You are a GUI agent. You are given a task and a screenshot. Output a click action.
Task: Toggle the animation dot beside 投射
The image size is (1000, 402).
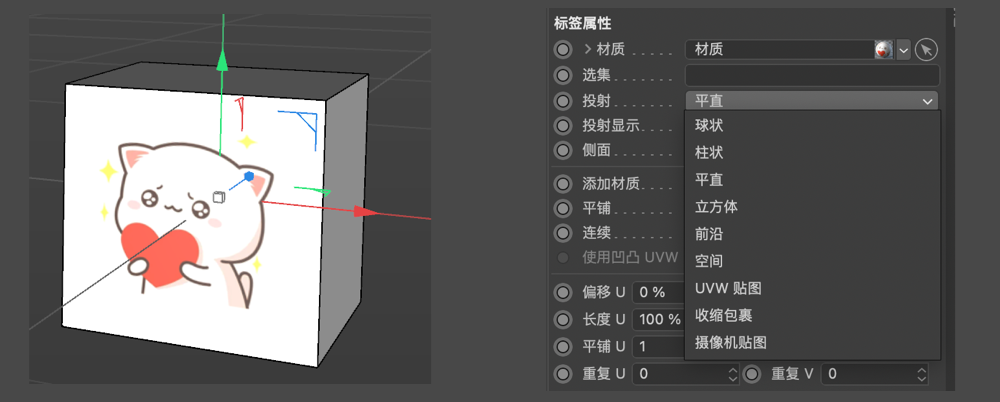tap(562, 101)
